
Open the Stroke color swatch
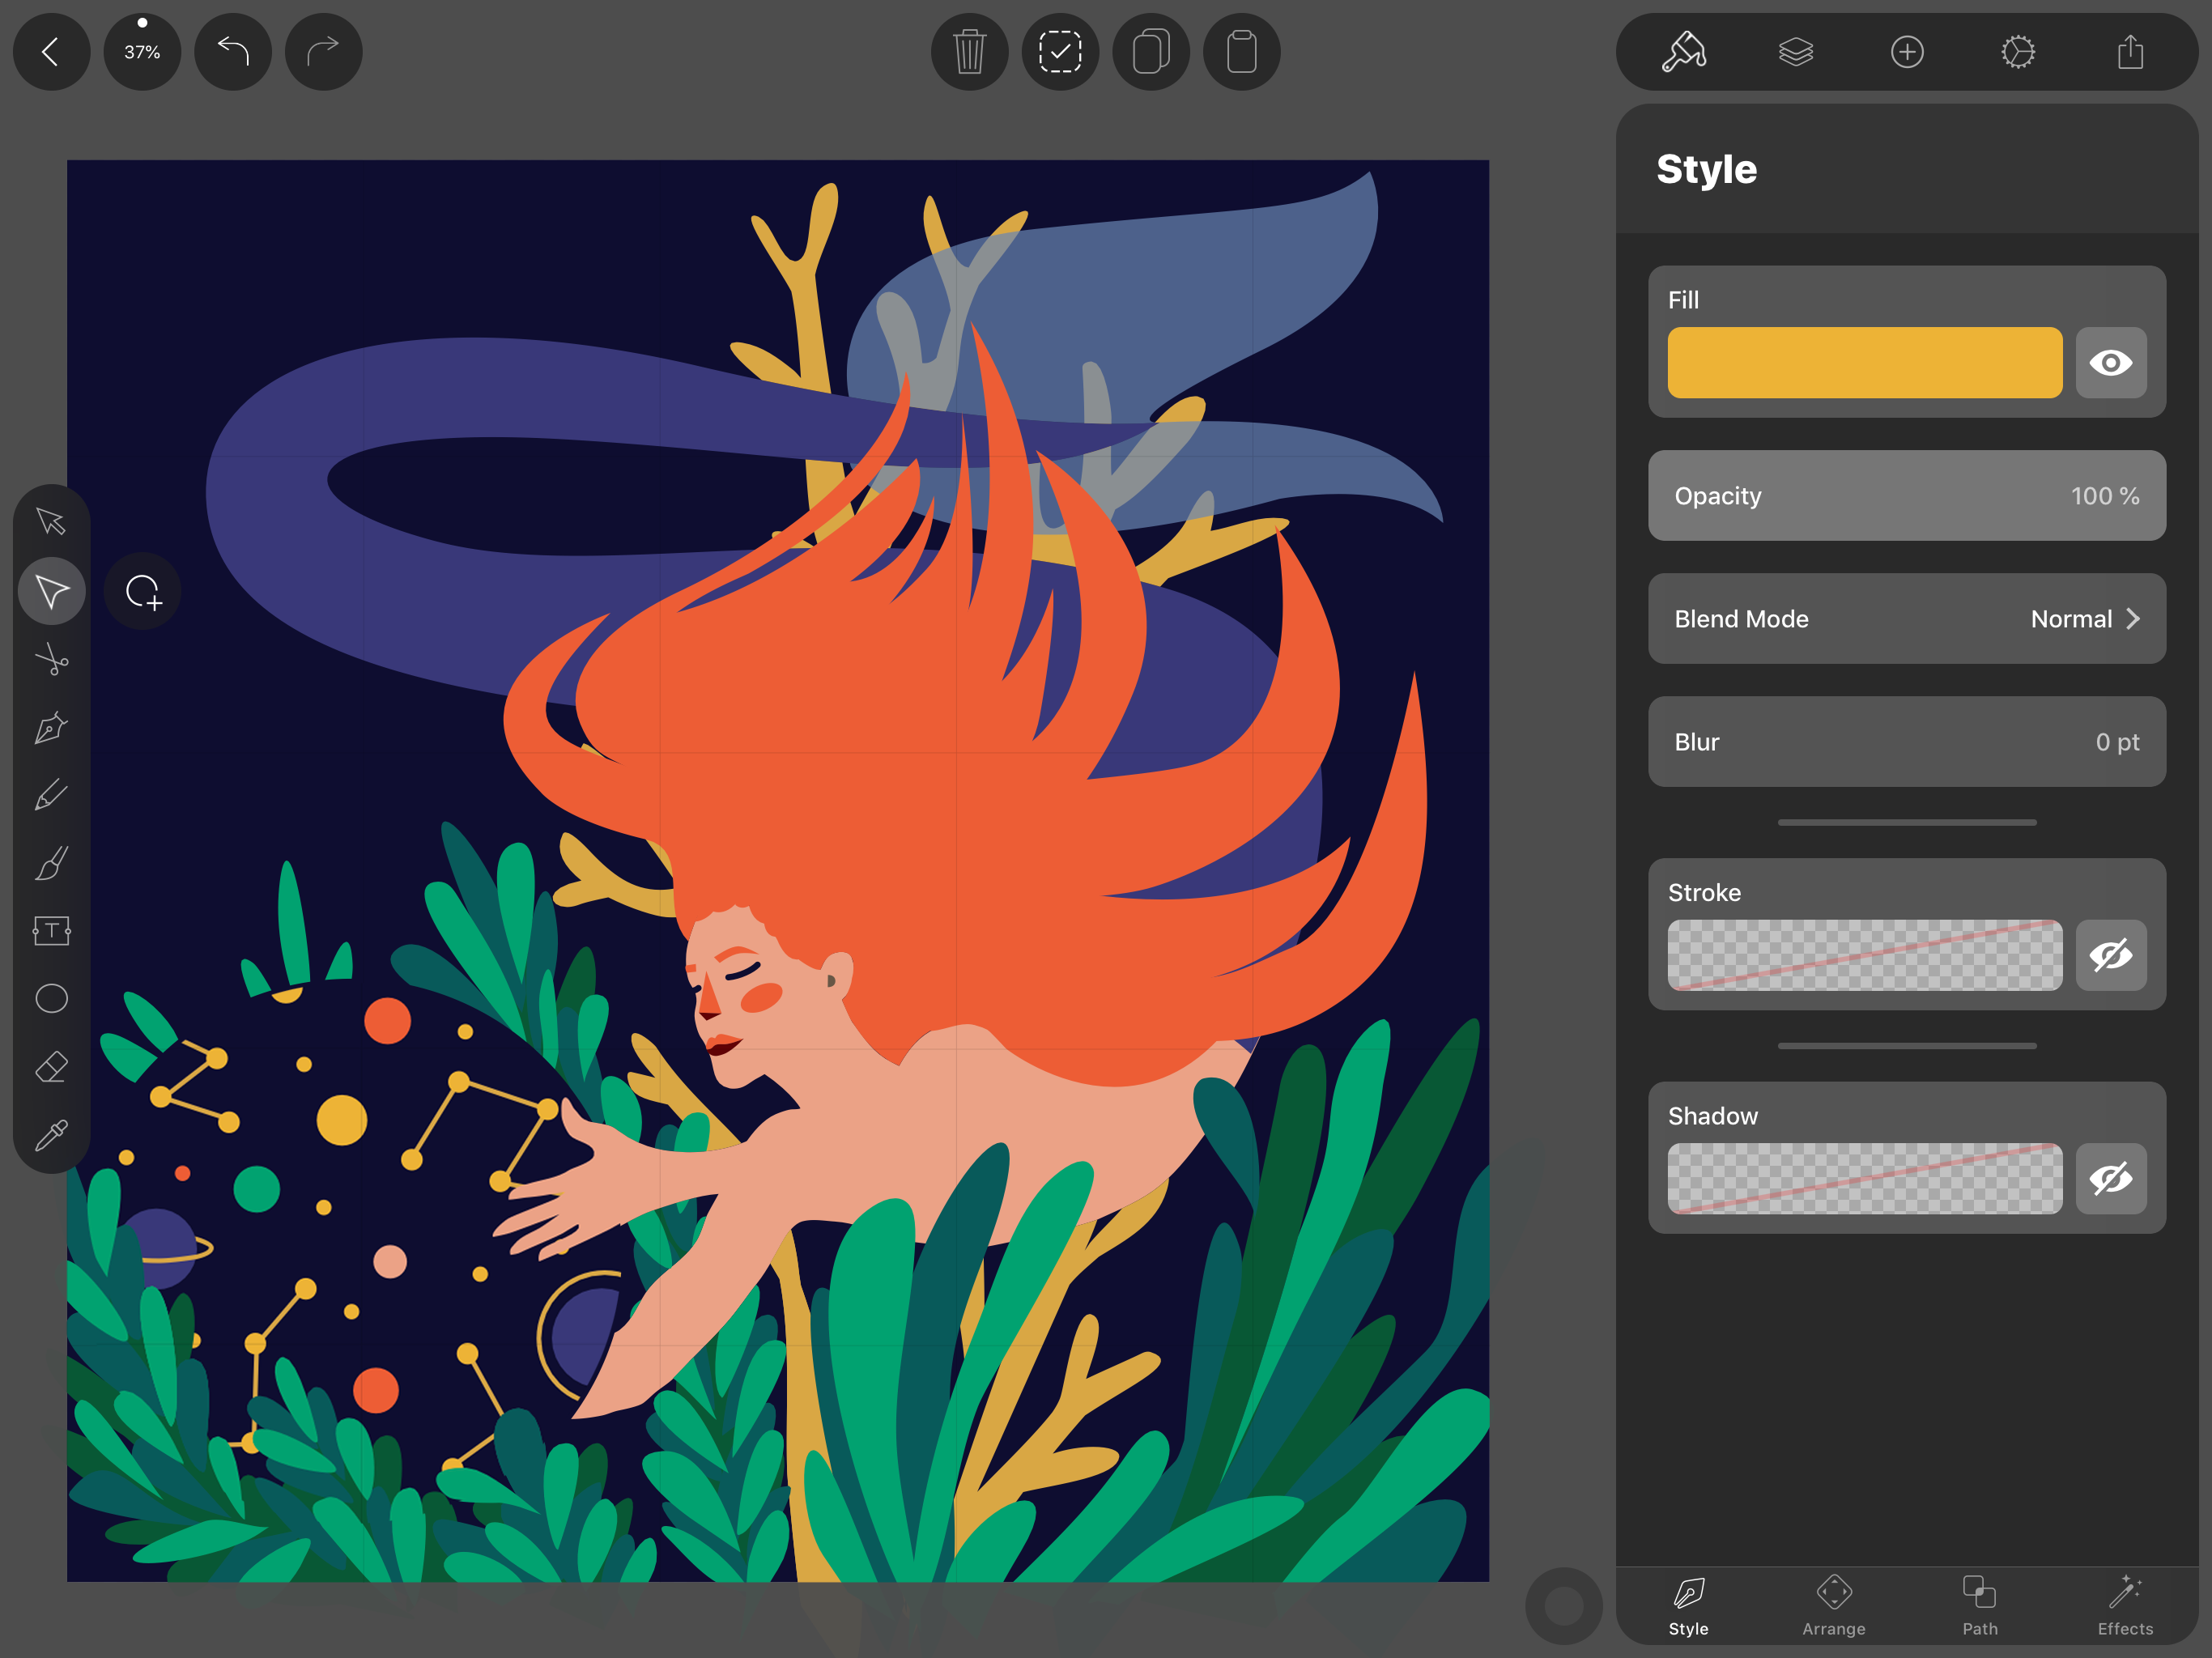(1865, 955)
